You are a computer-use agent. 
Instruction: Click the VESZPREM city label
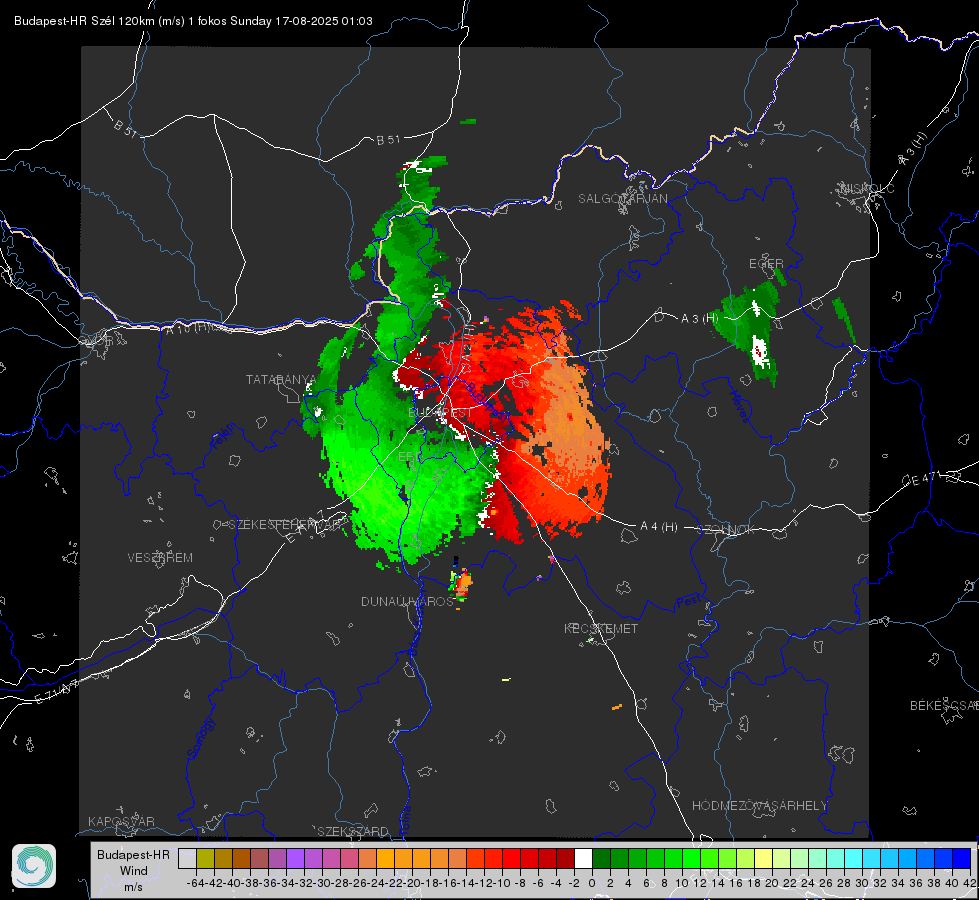[x=160, y=558]
